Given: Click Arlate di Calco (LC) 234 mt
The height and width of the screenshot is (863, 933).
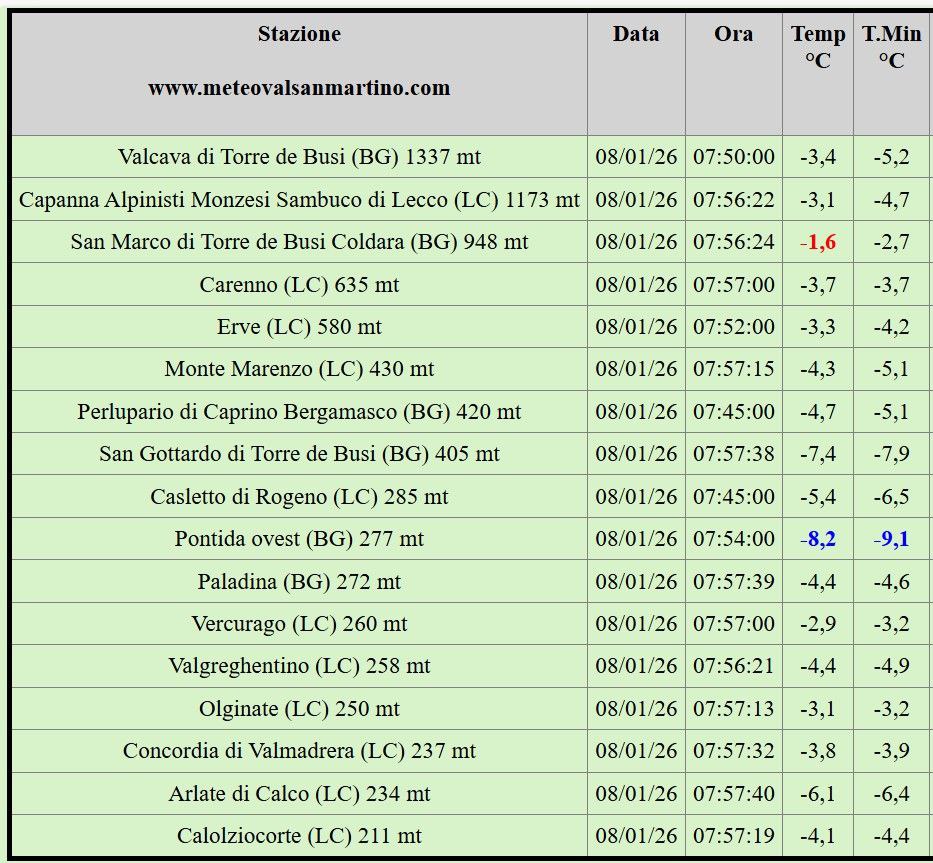Looking at the screenshot, I should tap(299, 794).
